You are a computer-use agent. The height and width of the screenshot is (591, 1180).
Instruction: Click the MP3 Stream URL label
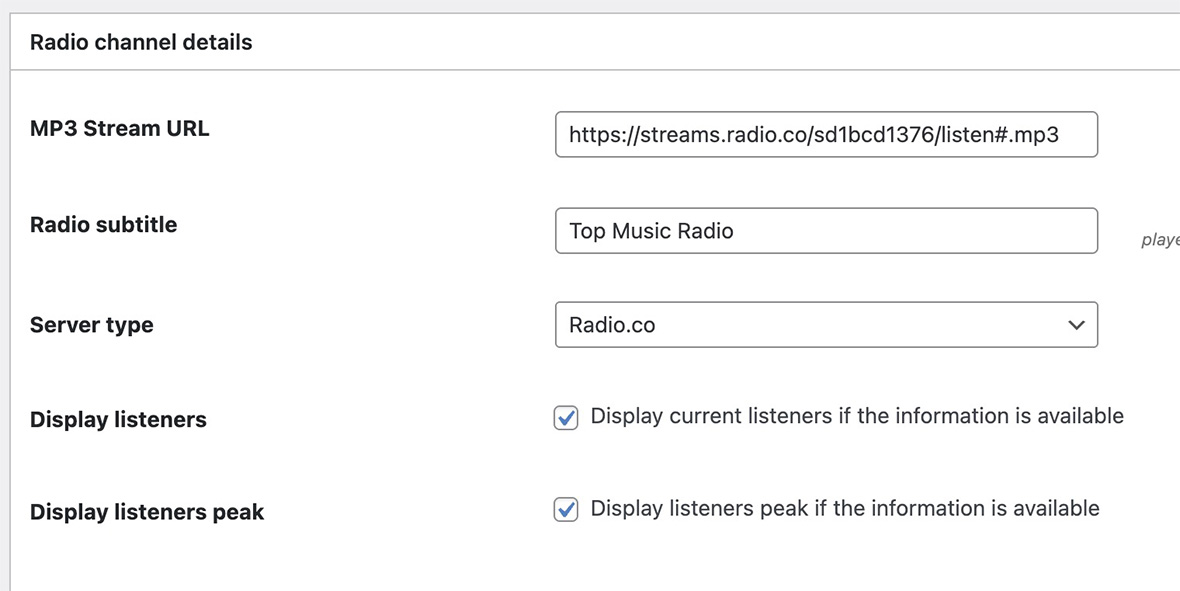point(120,128)
